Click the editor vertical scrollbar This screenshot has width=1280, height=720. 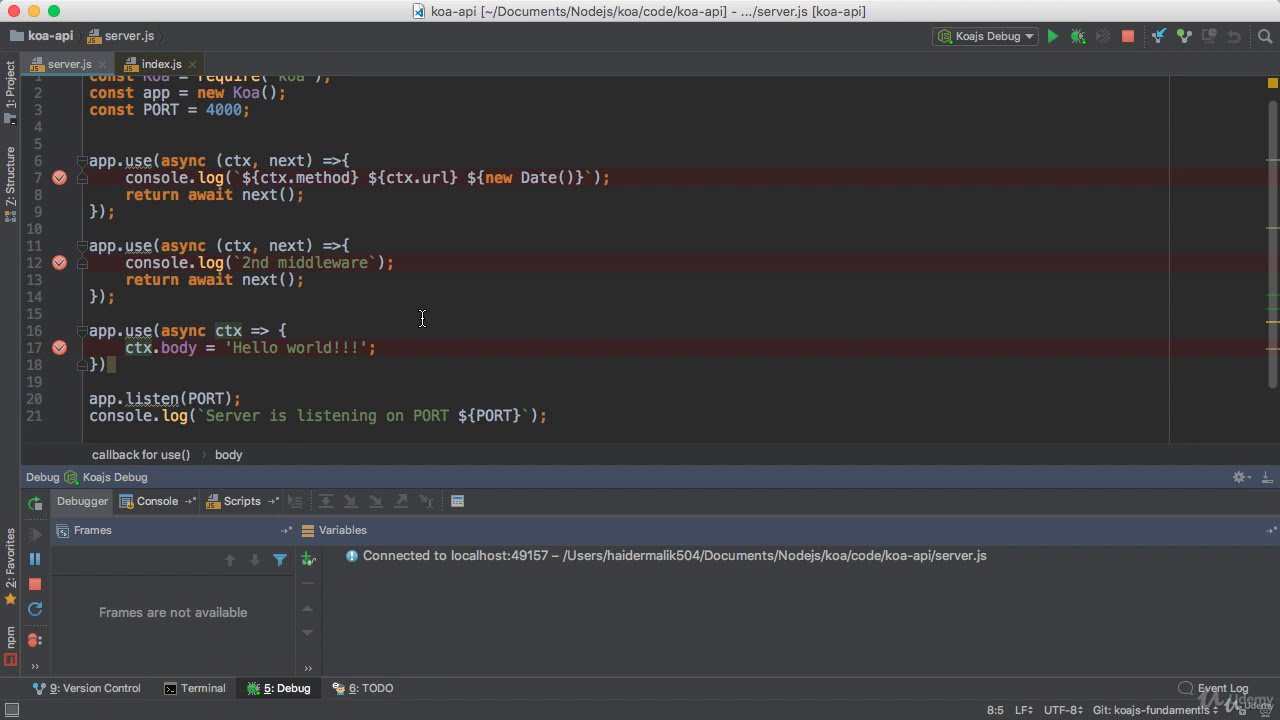pos(1273,244)
